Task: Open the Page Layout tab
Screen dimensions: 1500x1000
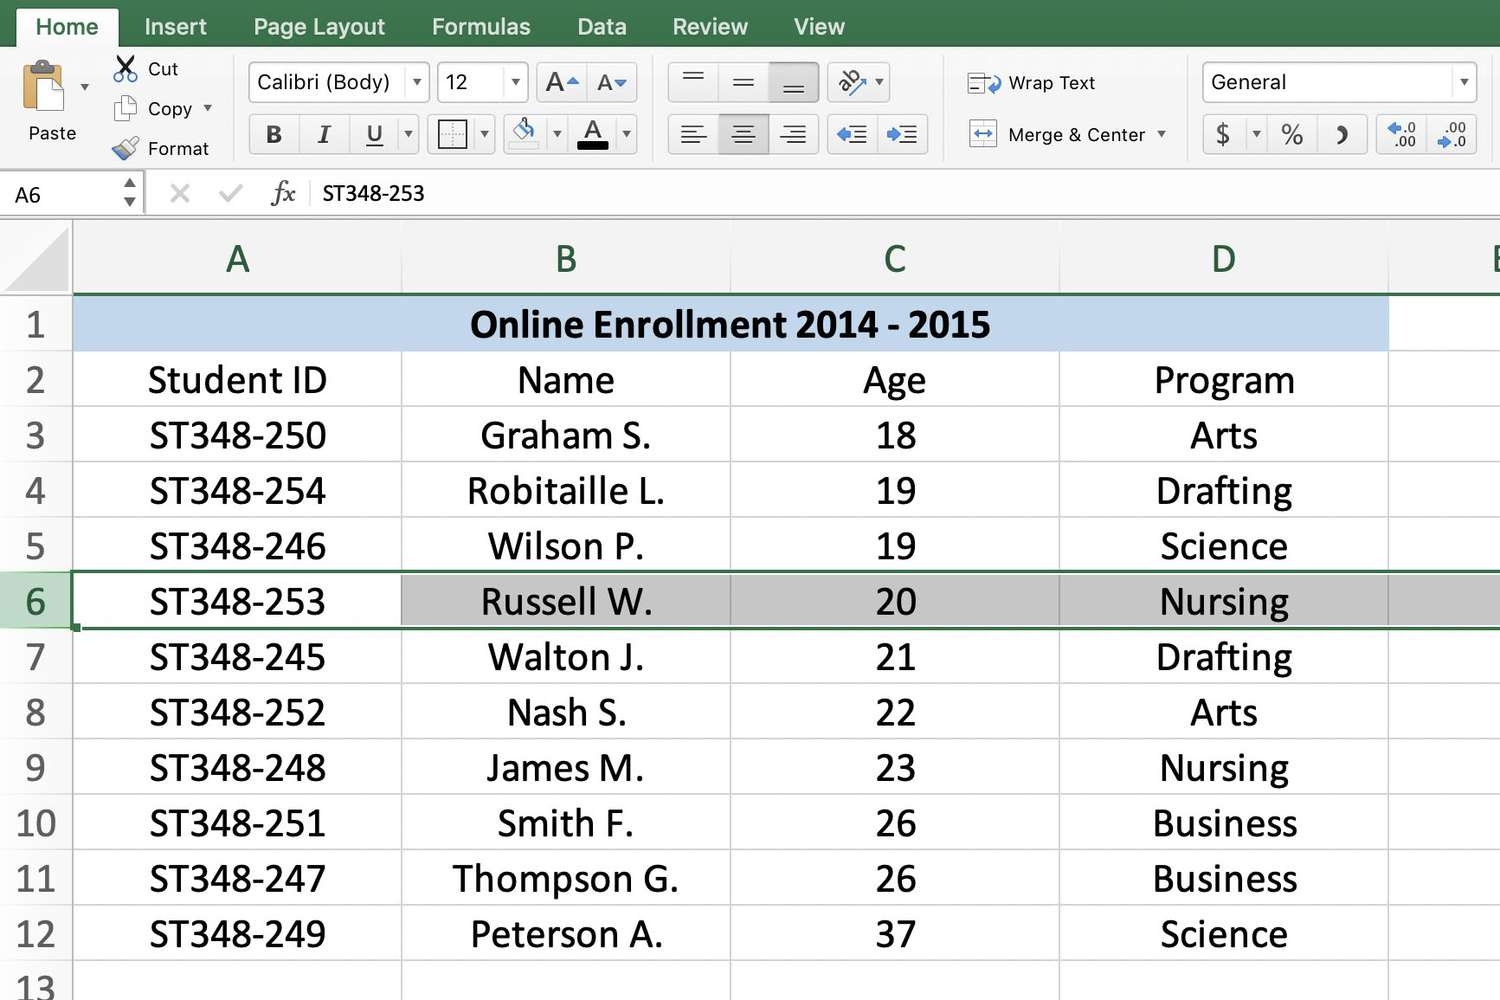Action: pyautogui.click(x=319, y=27)
